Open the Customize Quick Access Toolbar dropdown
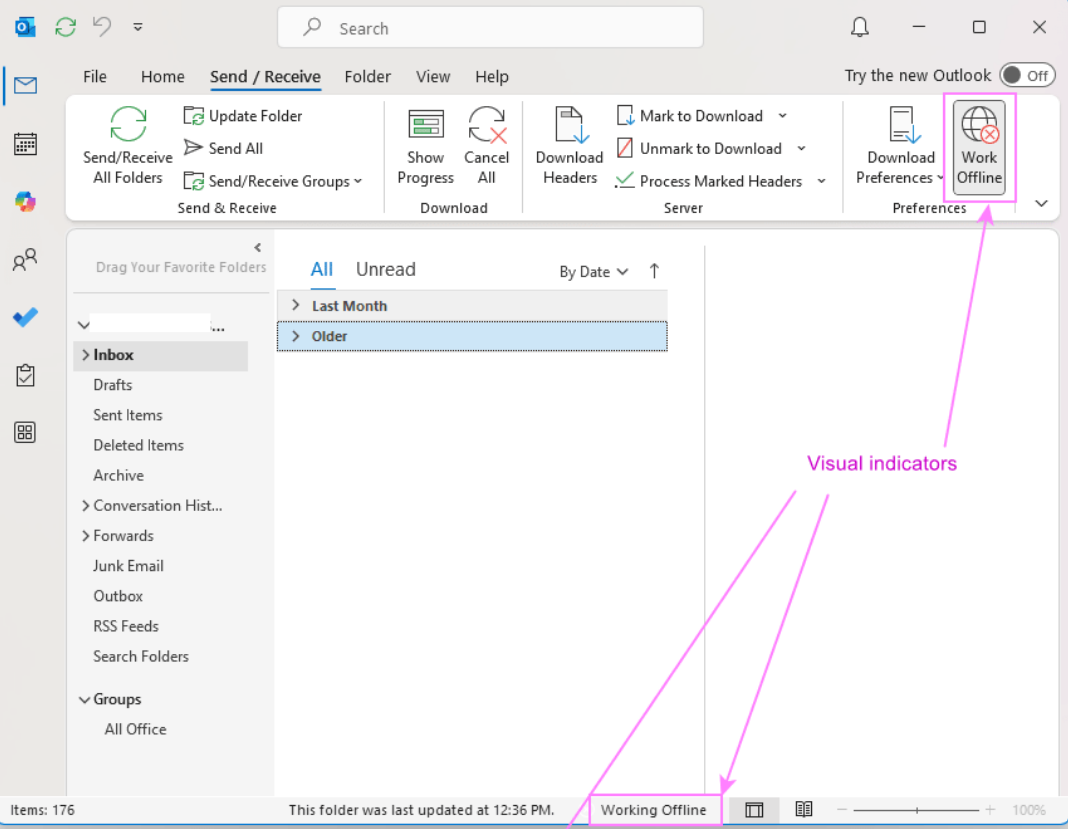 (x=138, y=27)
